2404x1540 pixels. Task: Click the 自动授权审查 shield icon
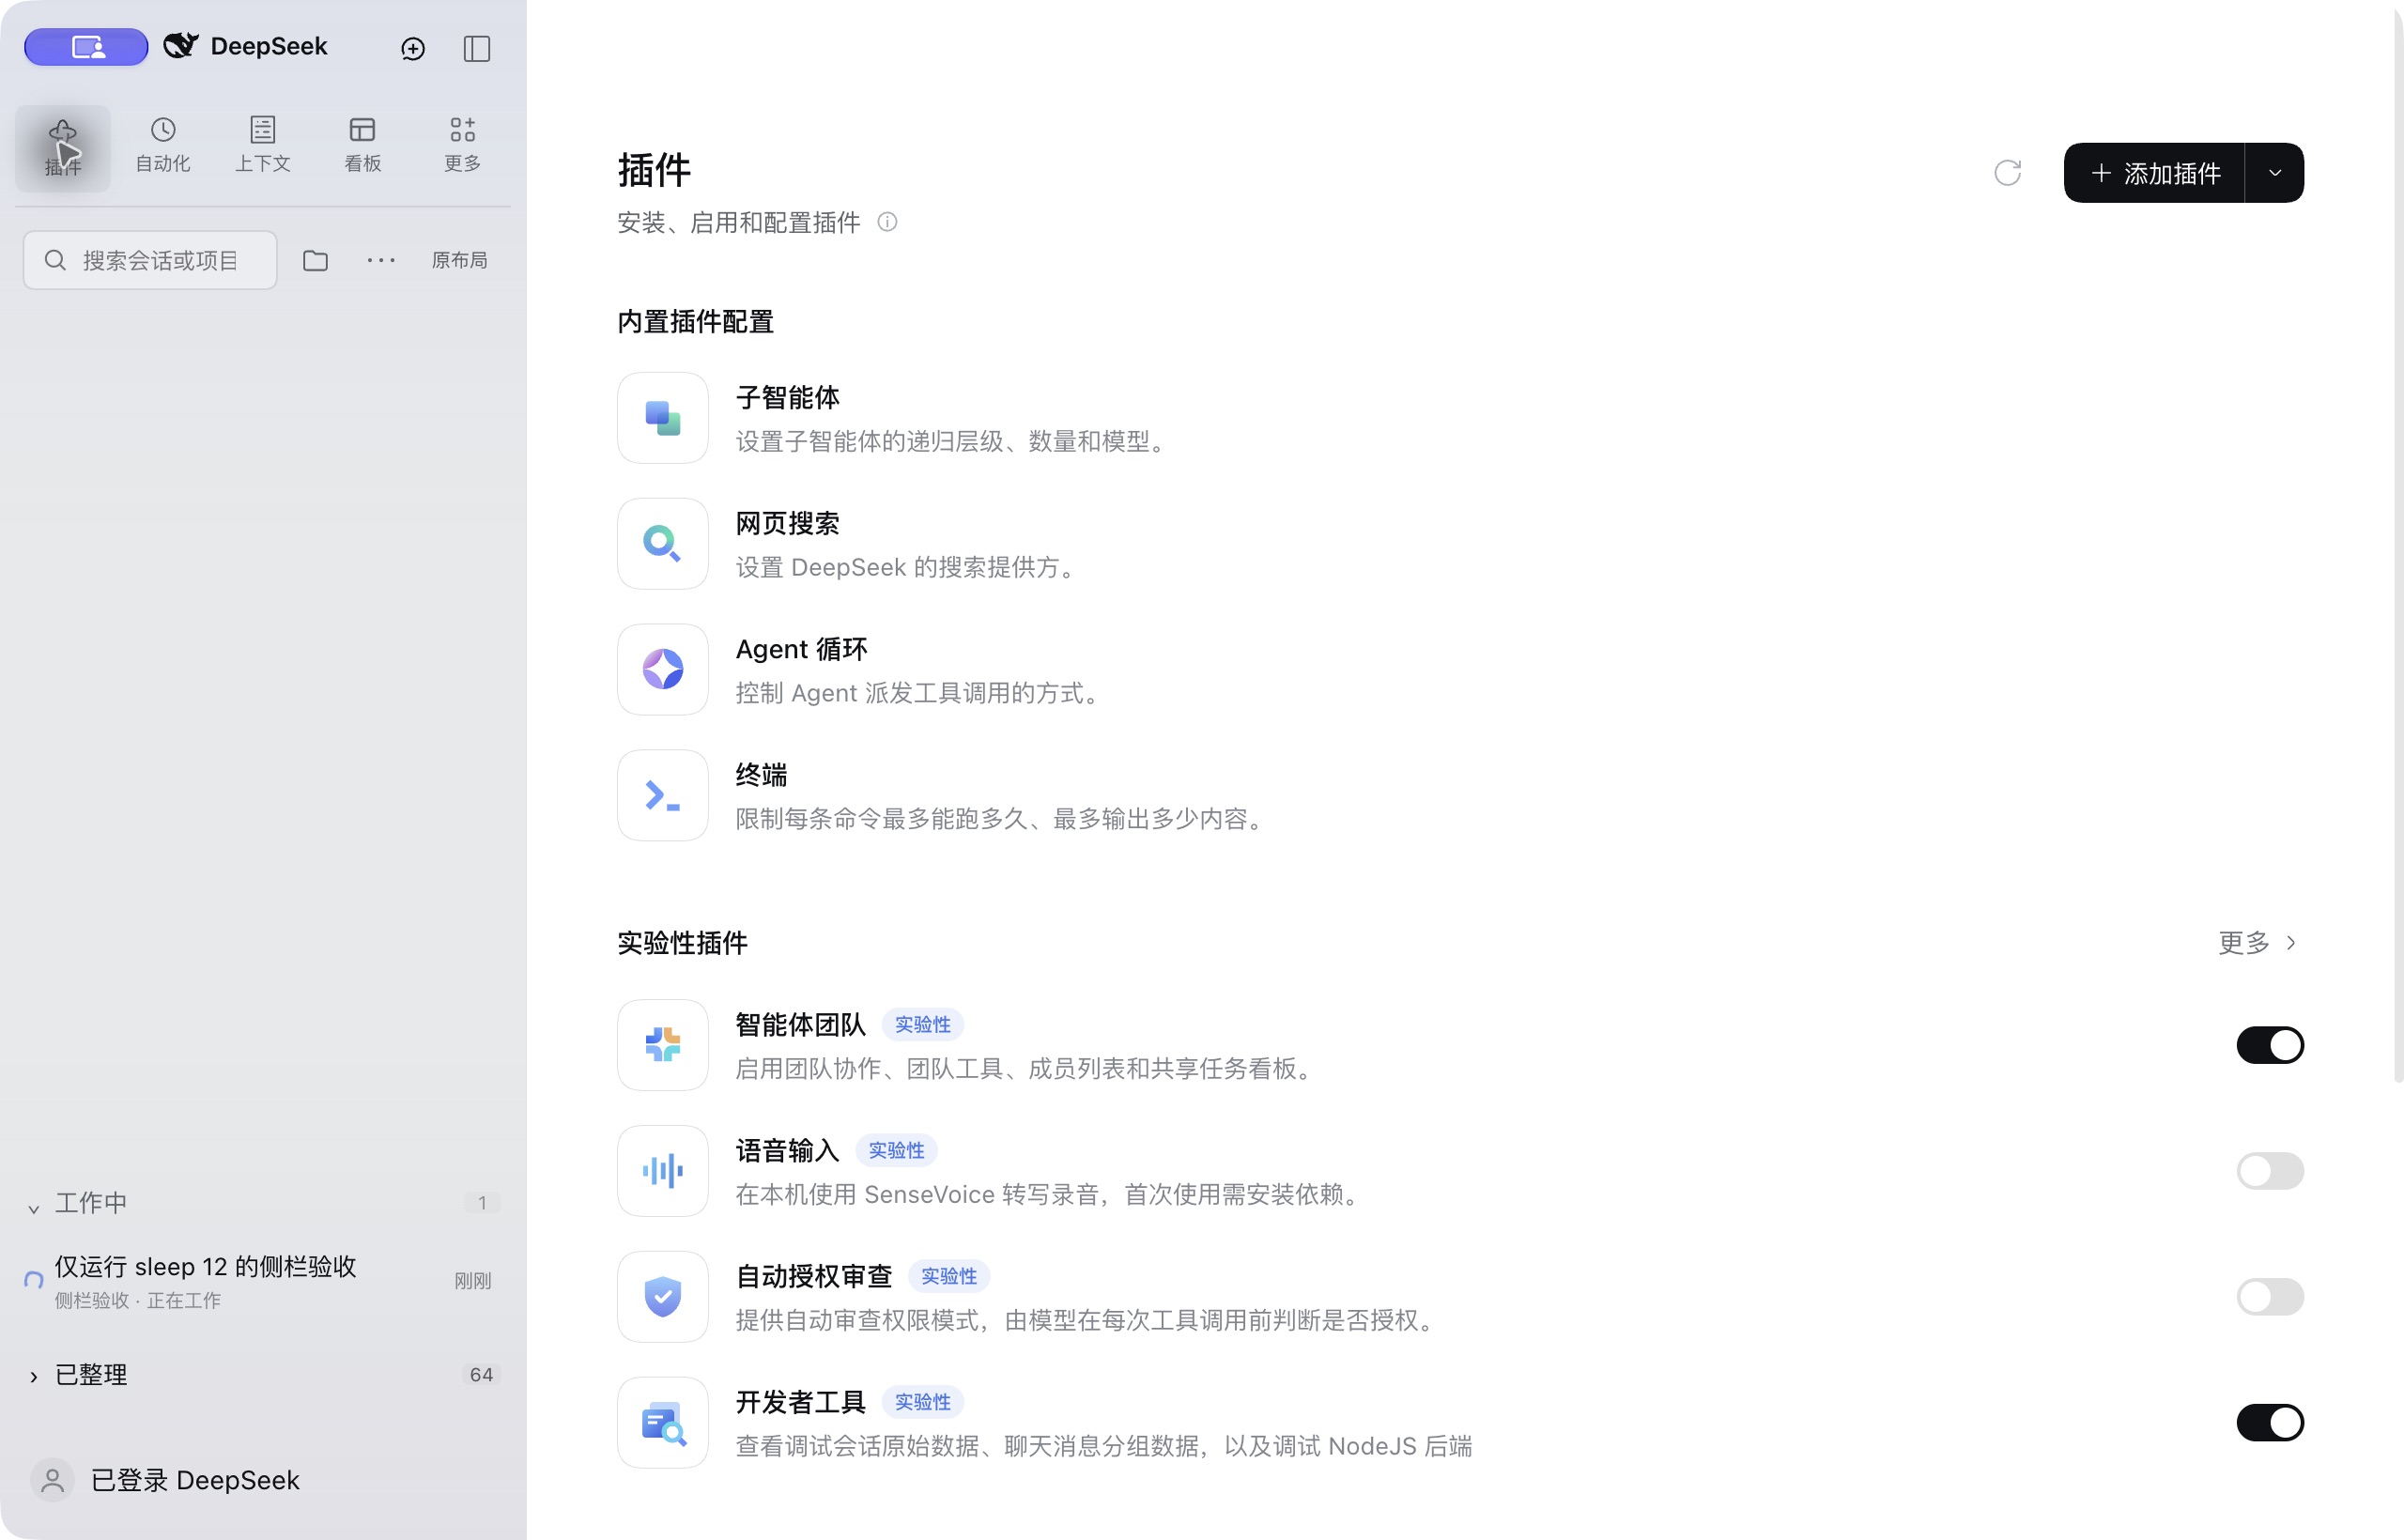[x=663, y=1297]
